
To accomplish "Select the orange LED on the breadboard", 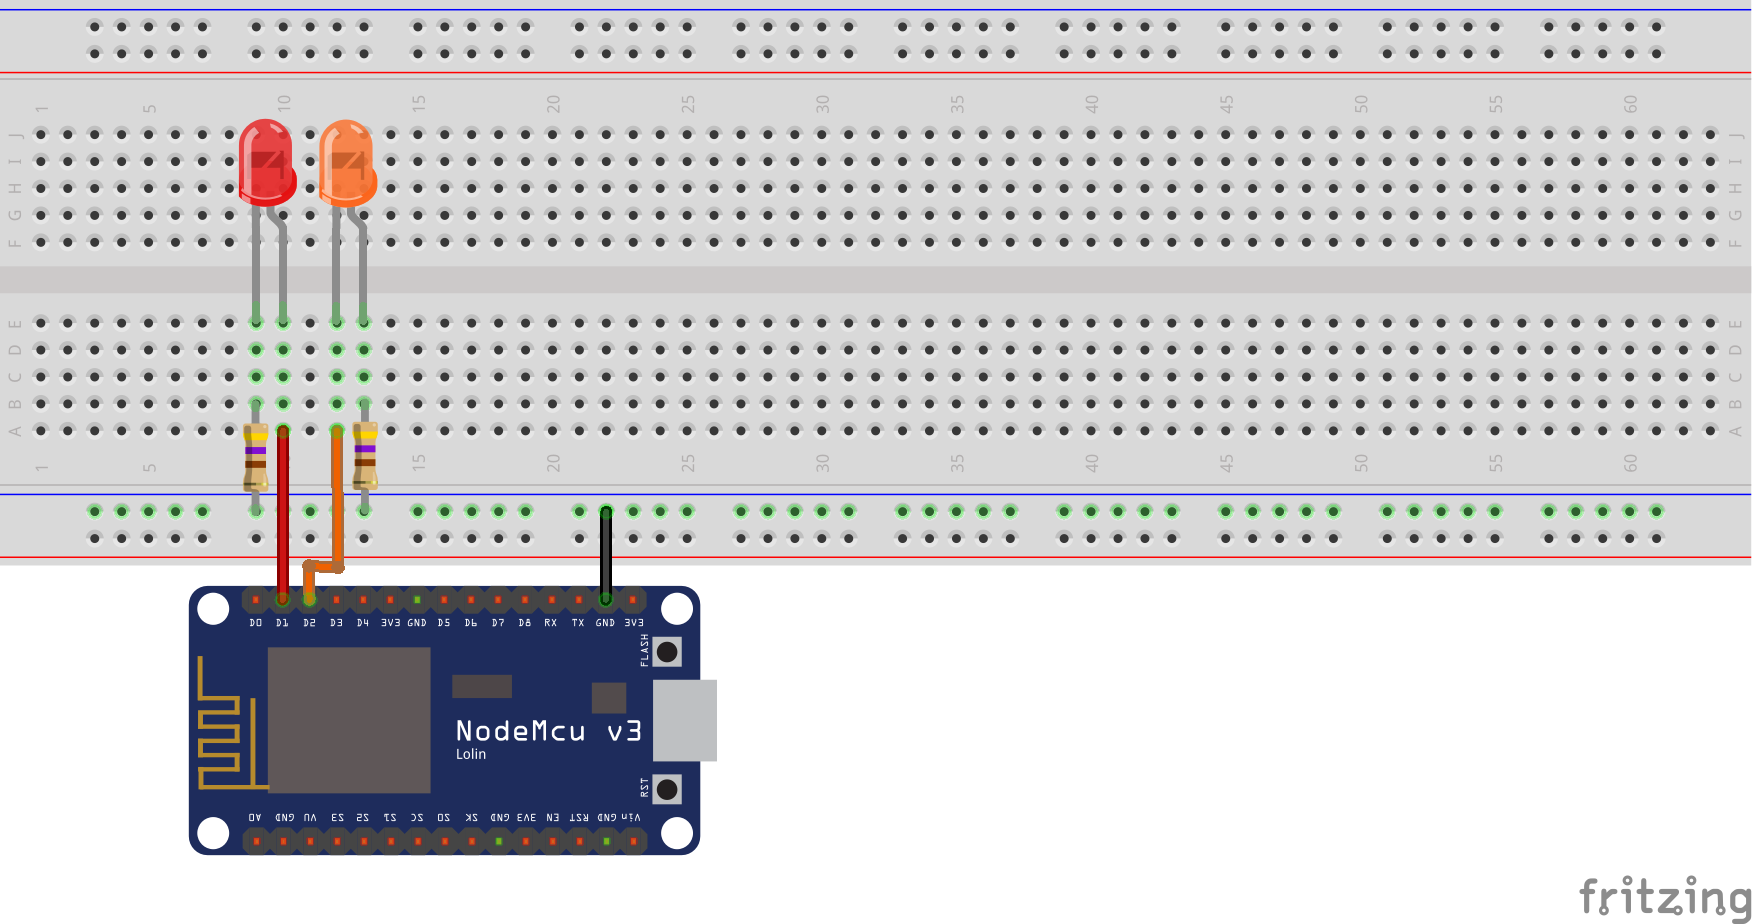I will pyautogui.click(x=347, y=163).
